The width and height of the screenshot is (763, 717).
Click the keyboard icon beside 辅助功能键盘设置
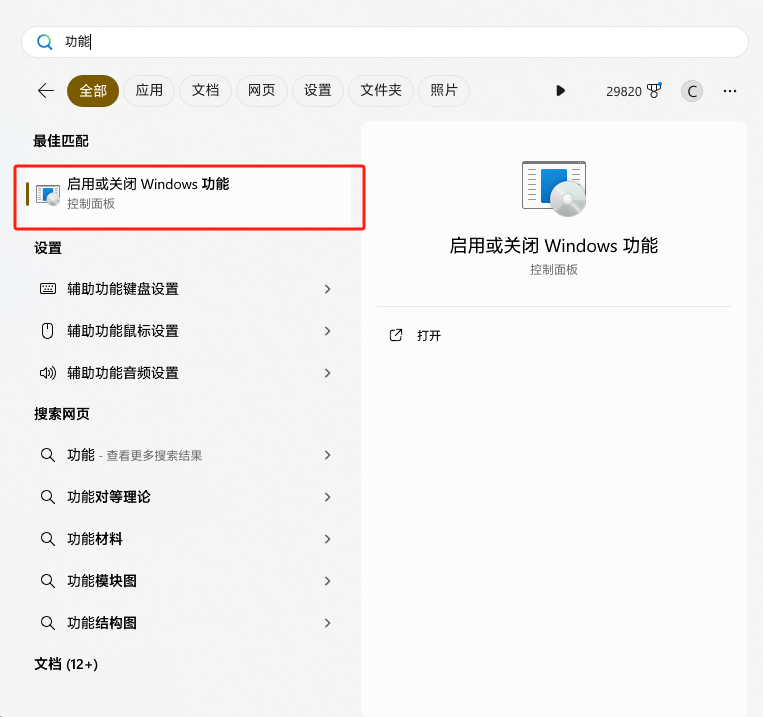point(48,289)
